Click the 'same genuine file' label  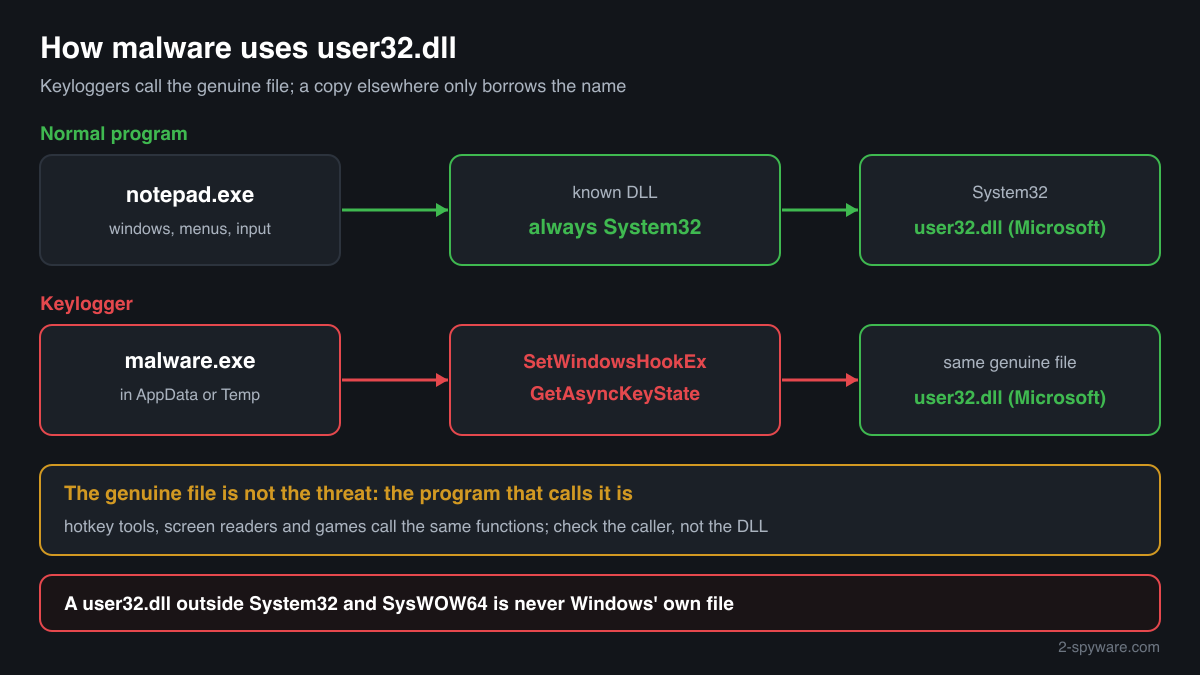1010,362
